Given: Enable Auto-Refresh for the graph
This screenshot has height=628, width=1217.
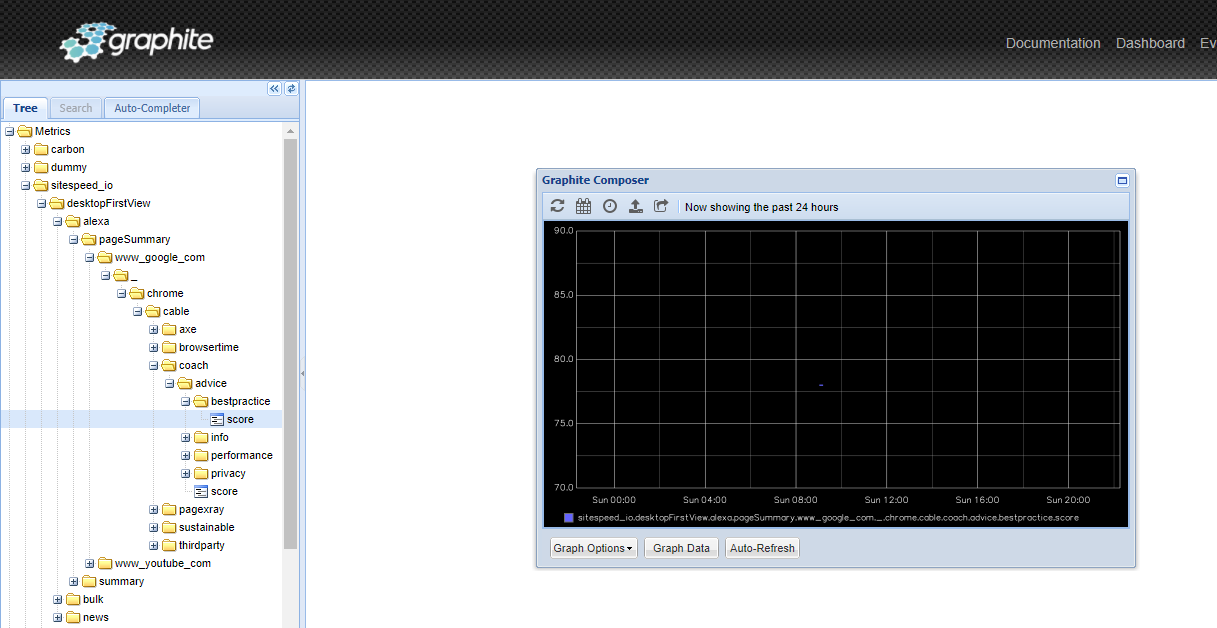Looking at the screenshot, I should coord(761,547).
